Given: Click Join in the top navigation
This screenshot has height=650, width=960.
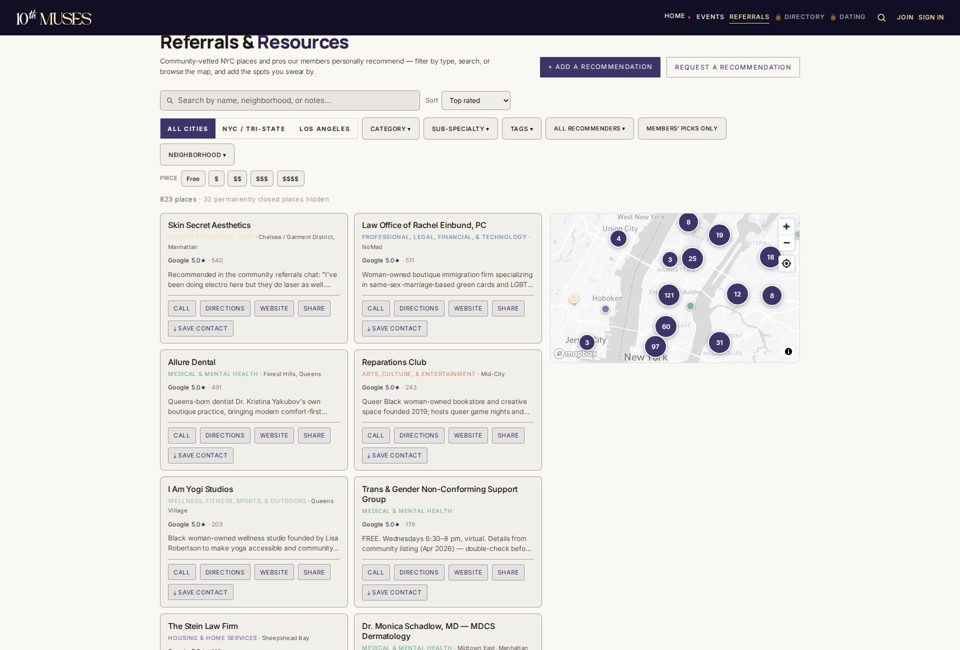Looking at the screenshot, I should pyautogui.click(x=905, y=17).
